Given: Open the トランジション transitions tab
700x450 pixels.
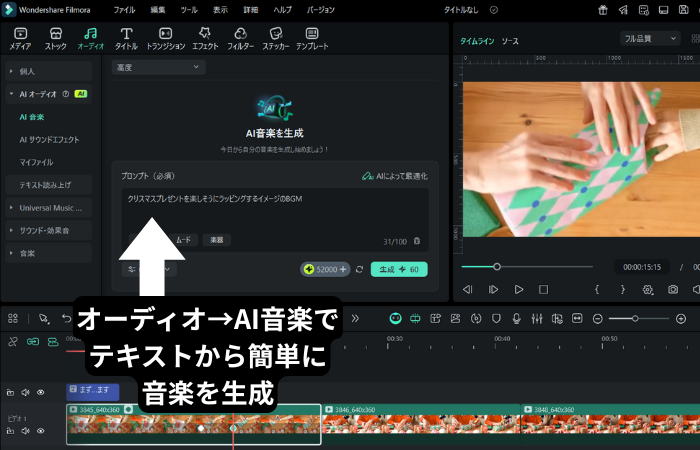Looking at the screenshot, I should (166, 38).
